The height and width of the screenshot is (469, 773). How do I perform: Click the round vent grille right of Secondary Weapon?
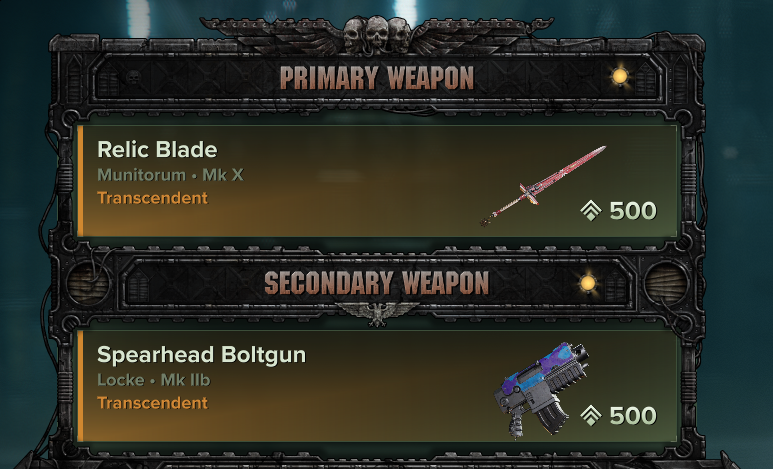click(666, 283)
